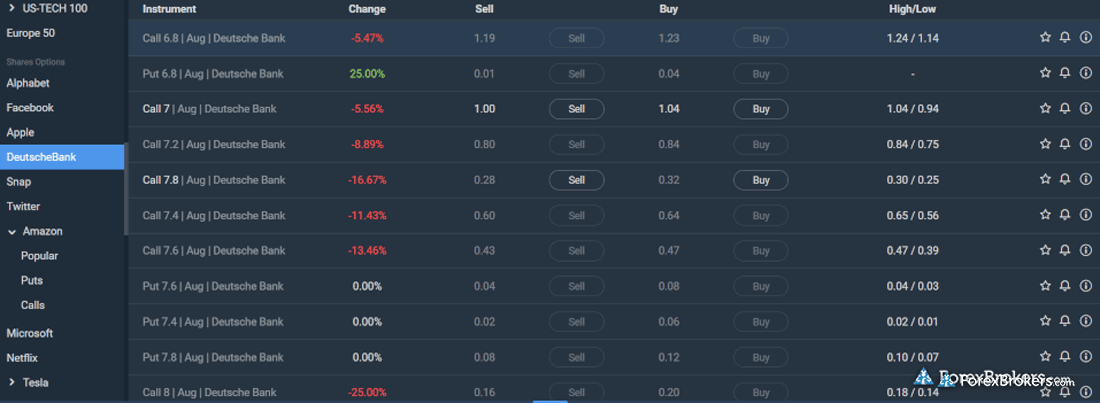Click bell icon on Call 7.8 row
The height and width of the screenshot is (403, 1100).
click(x=1065, y=180)
